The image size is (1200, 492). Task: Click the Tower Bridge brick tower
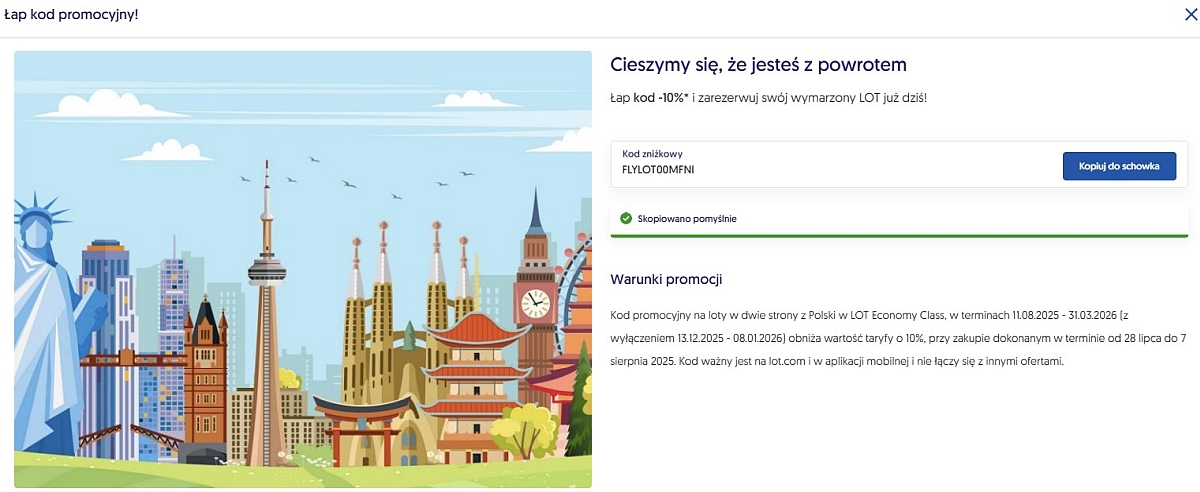pyautogui.click(x=206, y=375)
